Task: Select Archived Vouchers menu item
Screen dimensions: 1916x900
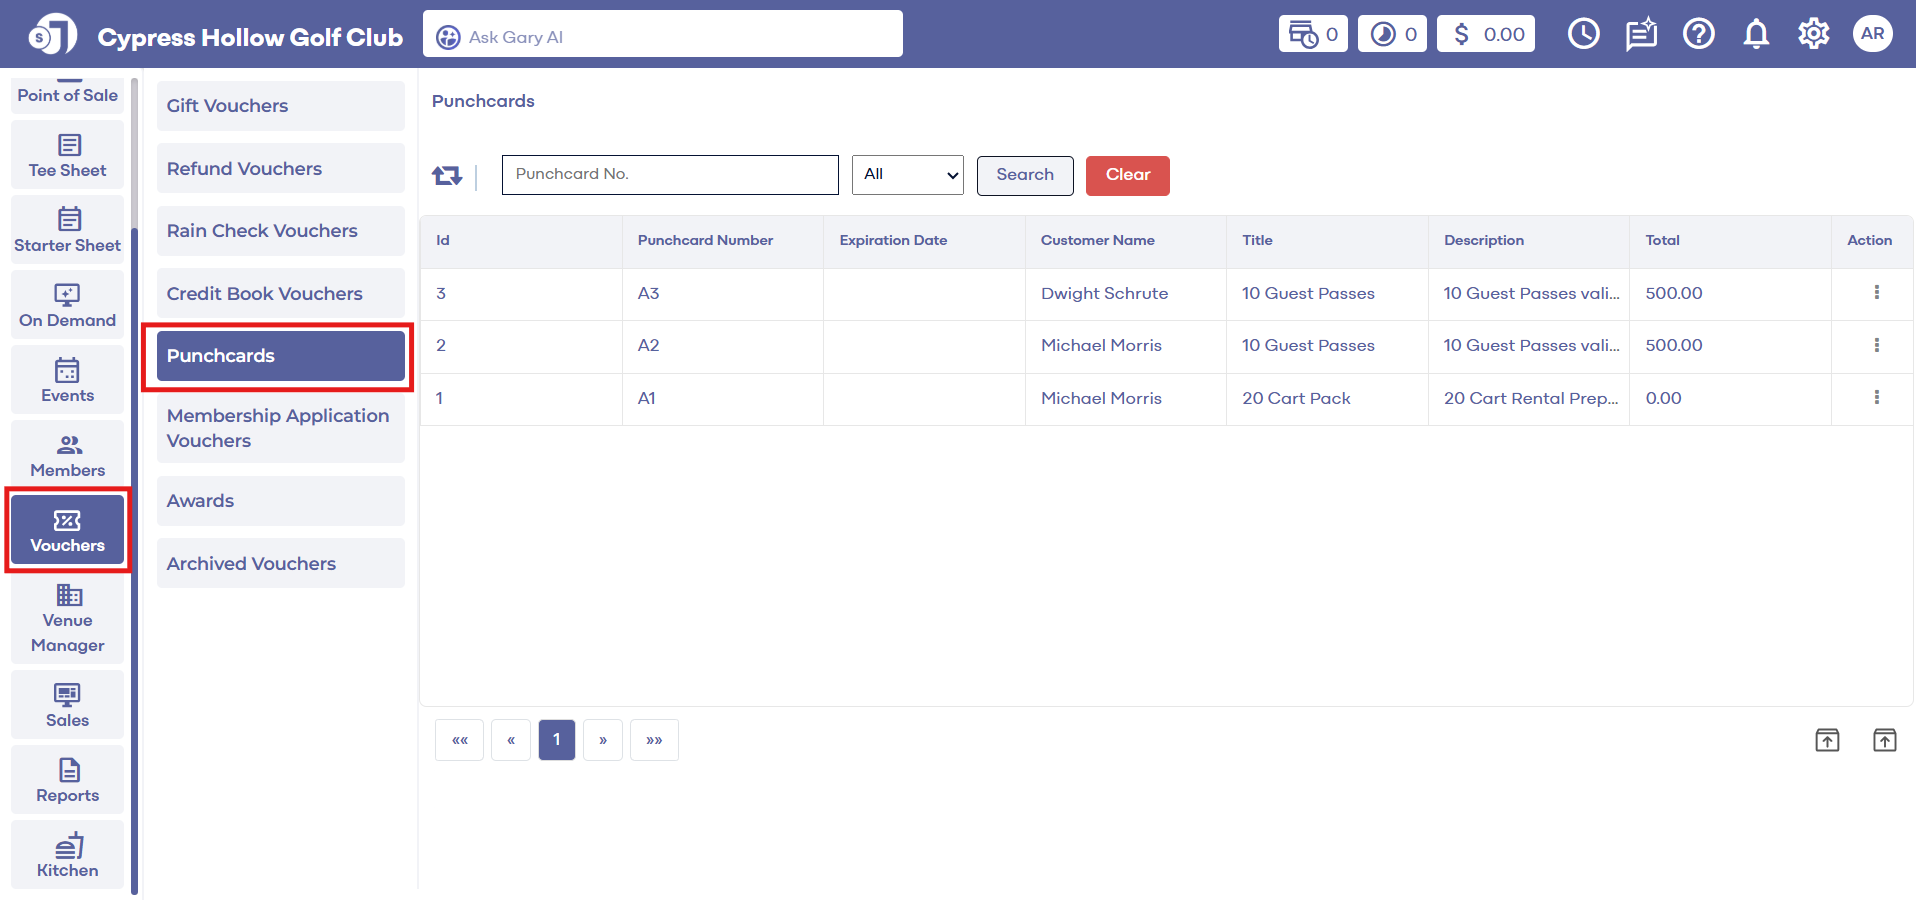Action: (280, 564)
